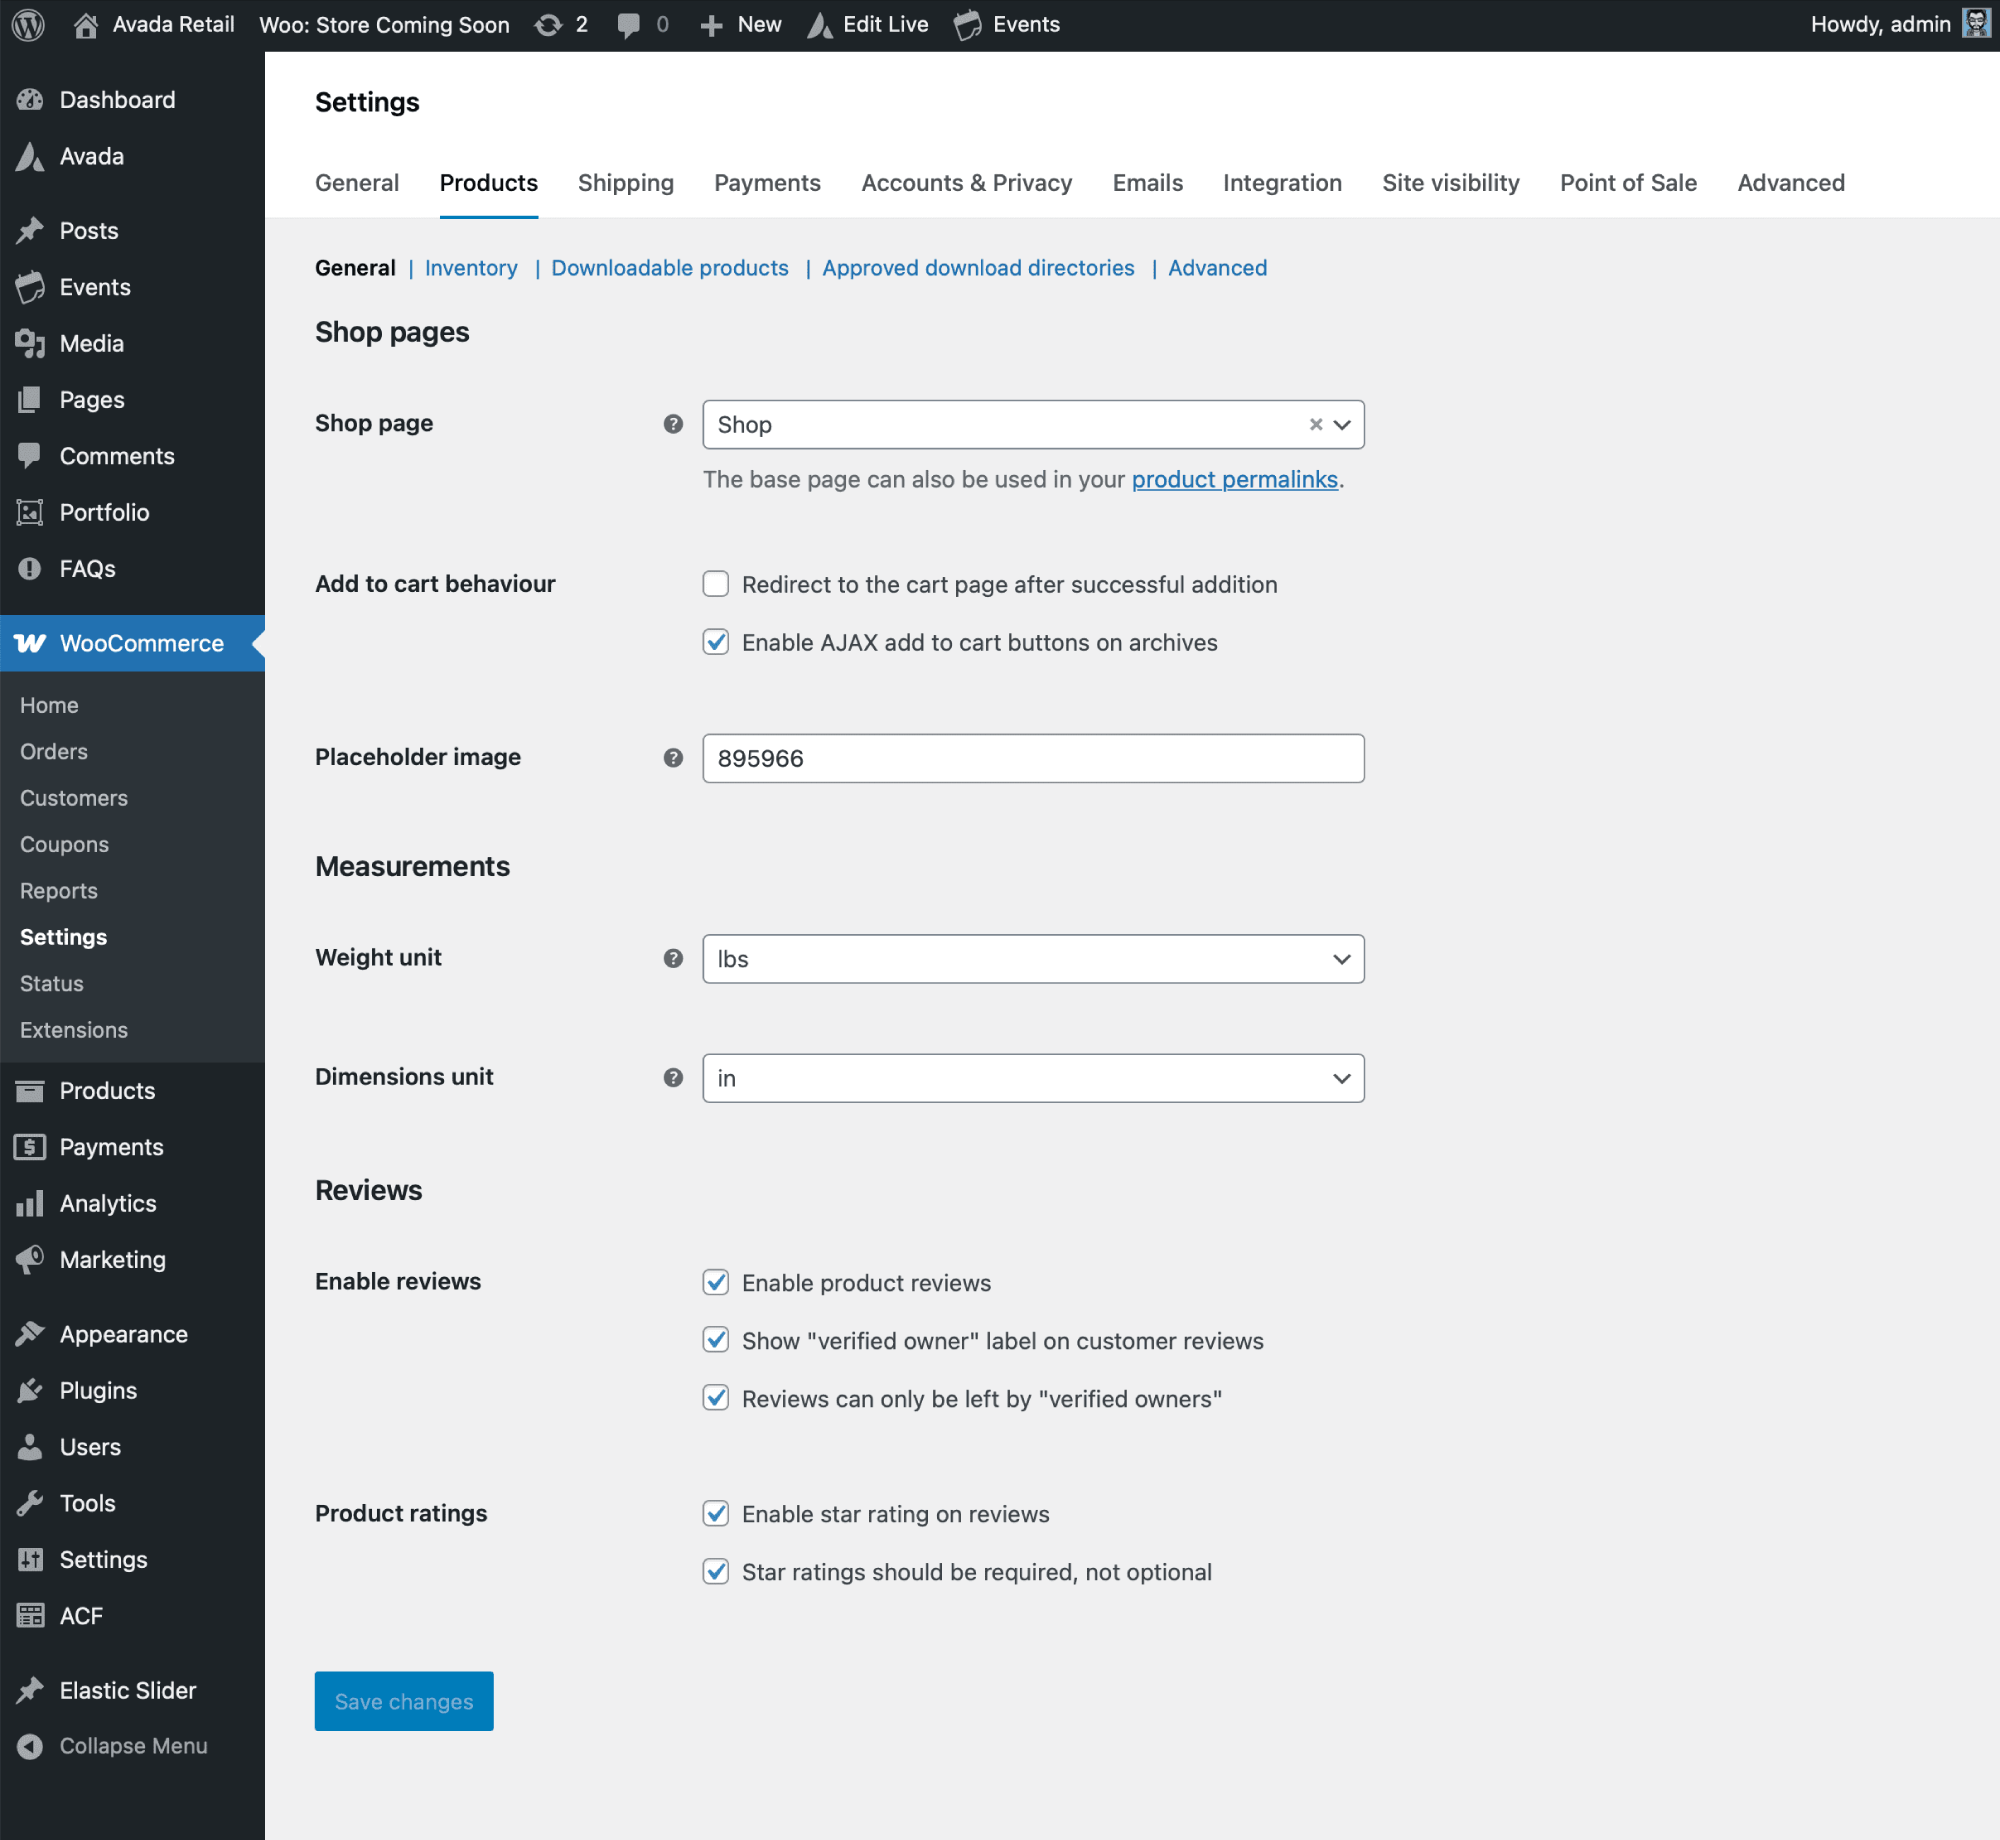The width and height of the screenshot is (2000, 1840).
Task: Toggle Enable star rating on reviews
Action: pyautogui.click(x=716, y=1513)
